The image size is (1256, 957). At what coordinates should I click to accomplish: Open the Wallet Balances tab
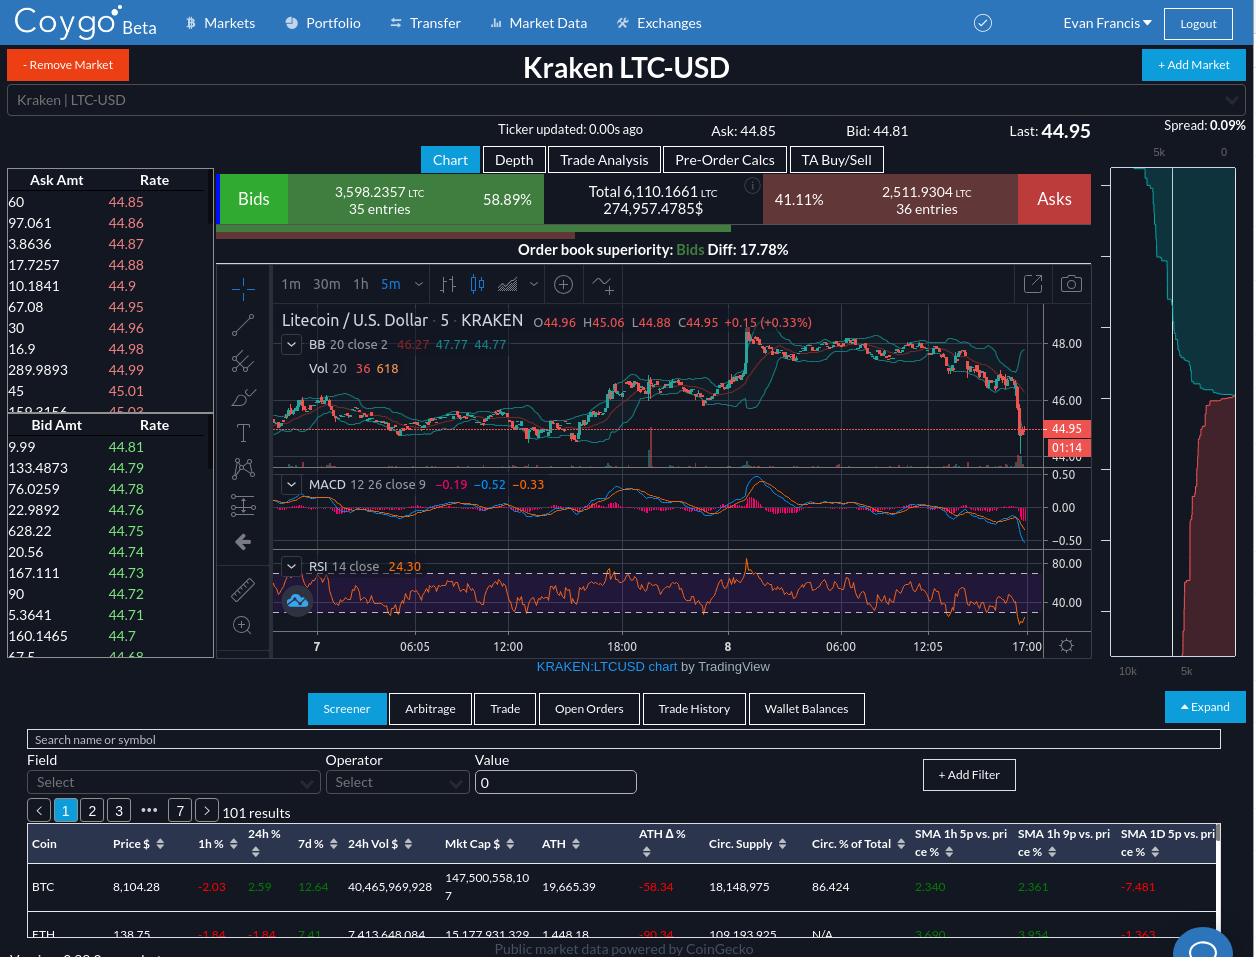tap(806, 709)
